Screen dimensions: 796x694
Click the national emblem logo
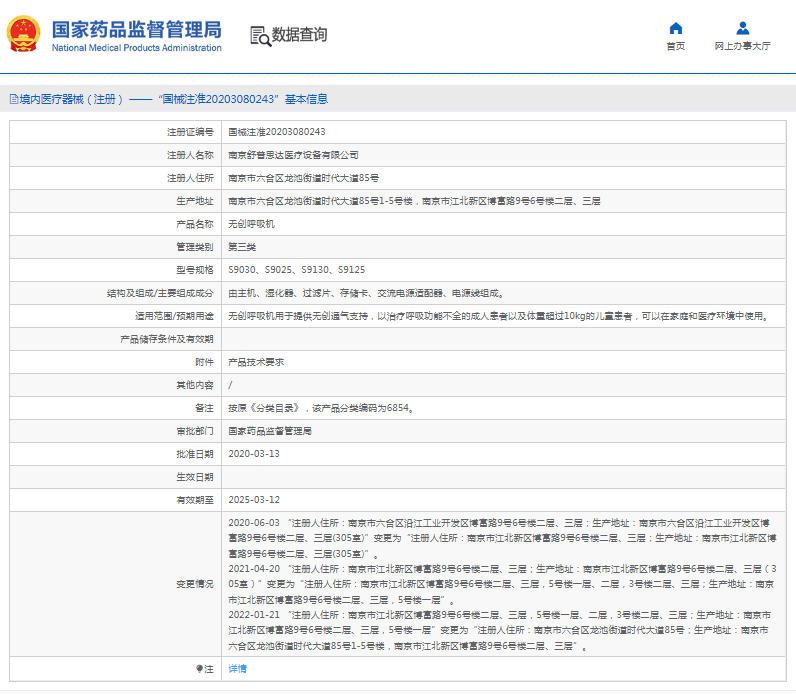[x=22, y=36]
